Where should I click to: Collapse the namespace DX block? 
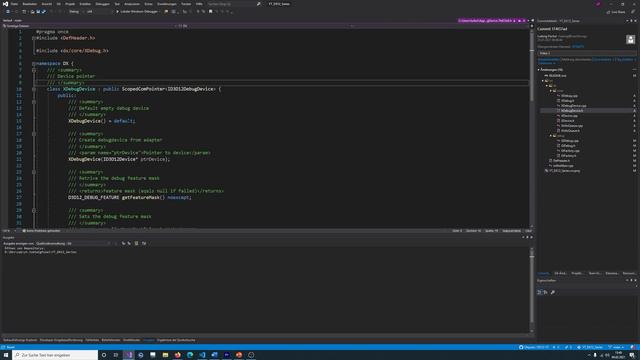(34, 63)
